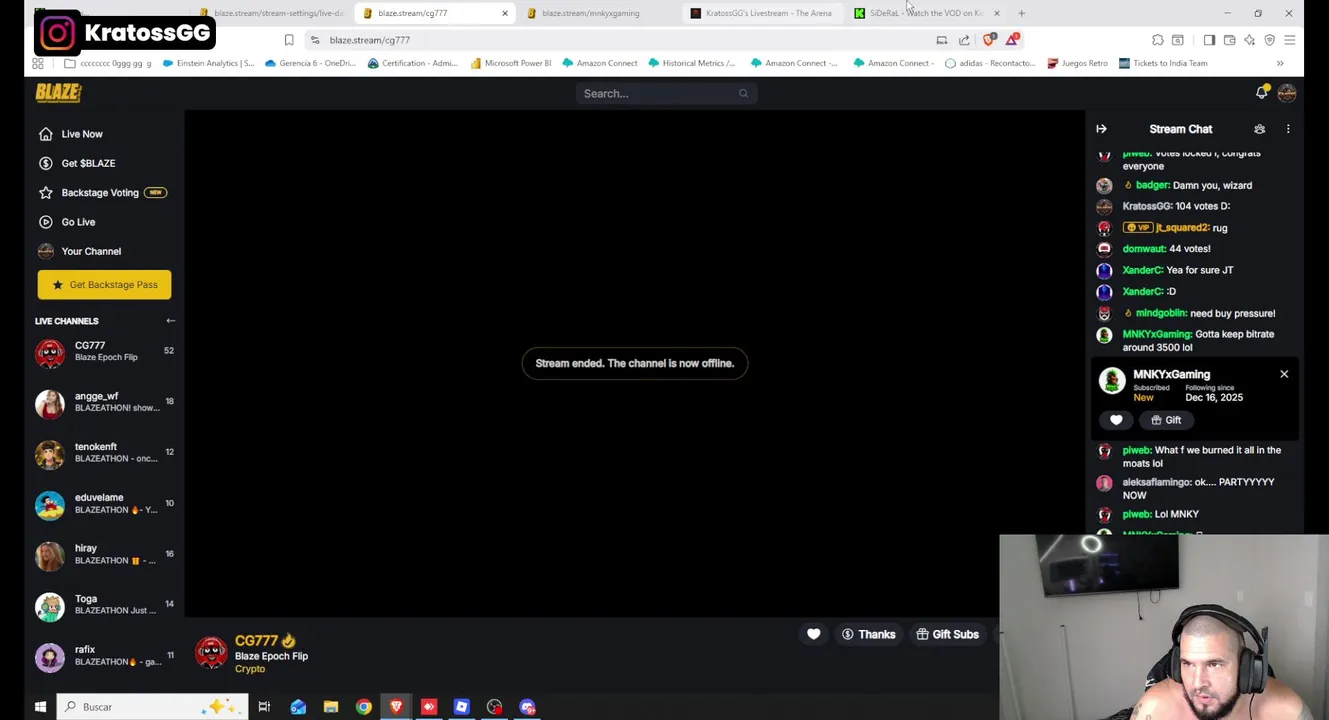Open the tenokenft live channel
Viewport: 1329px width, 720px height.
point(104,453)
